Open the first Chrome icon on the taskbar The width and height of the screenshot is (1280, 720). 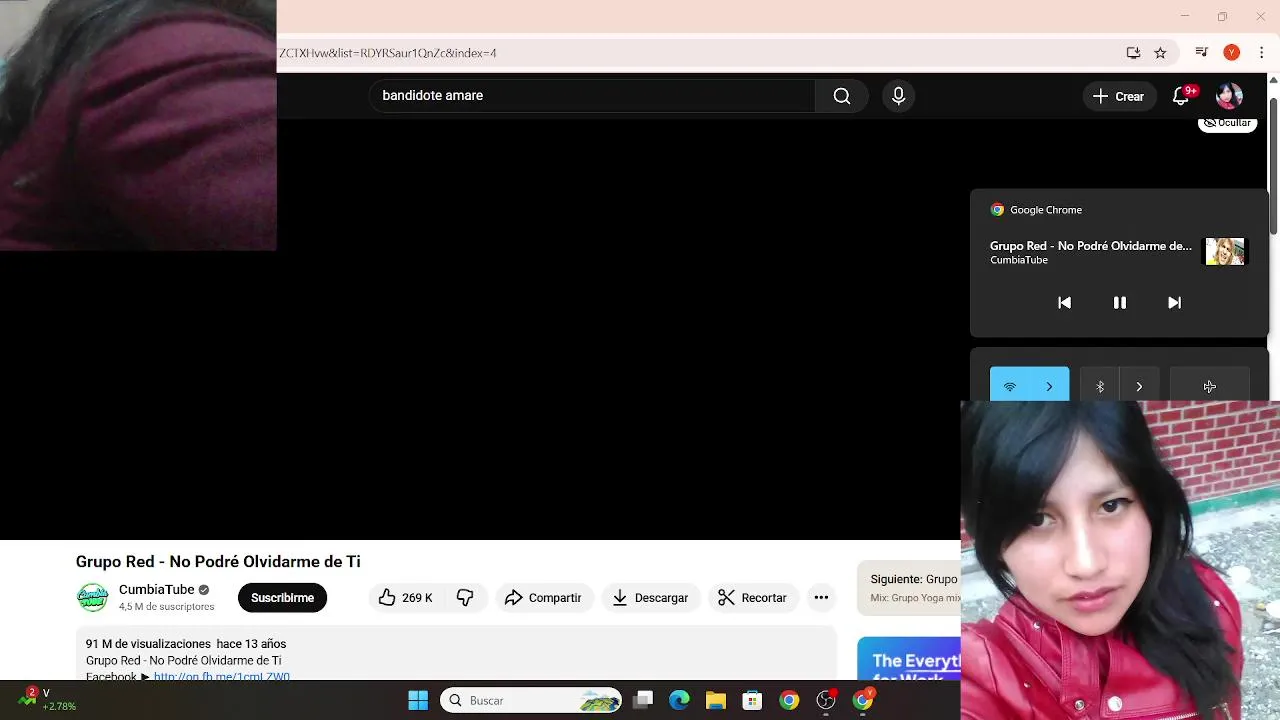(x=789, y=700)
